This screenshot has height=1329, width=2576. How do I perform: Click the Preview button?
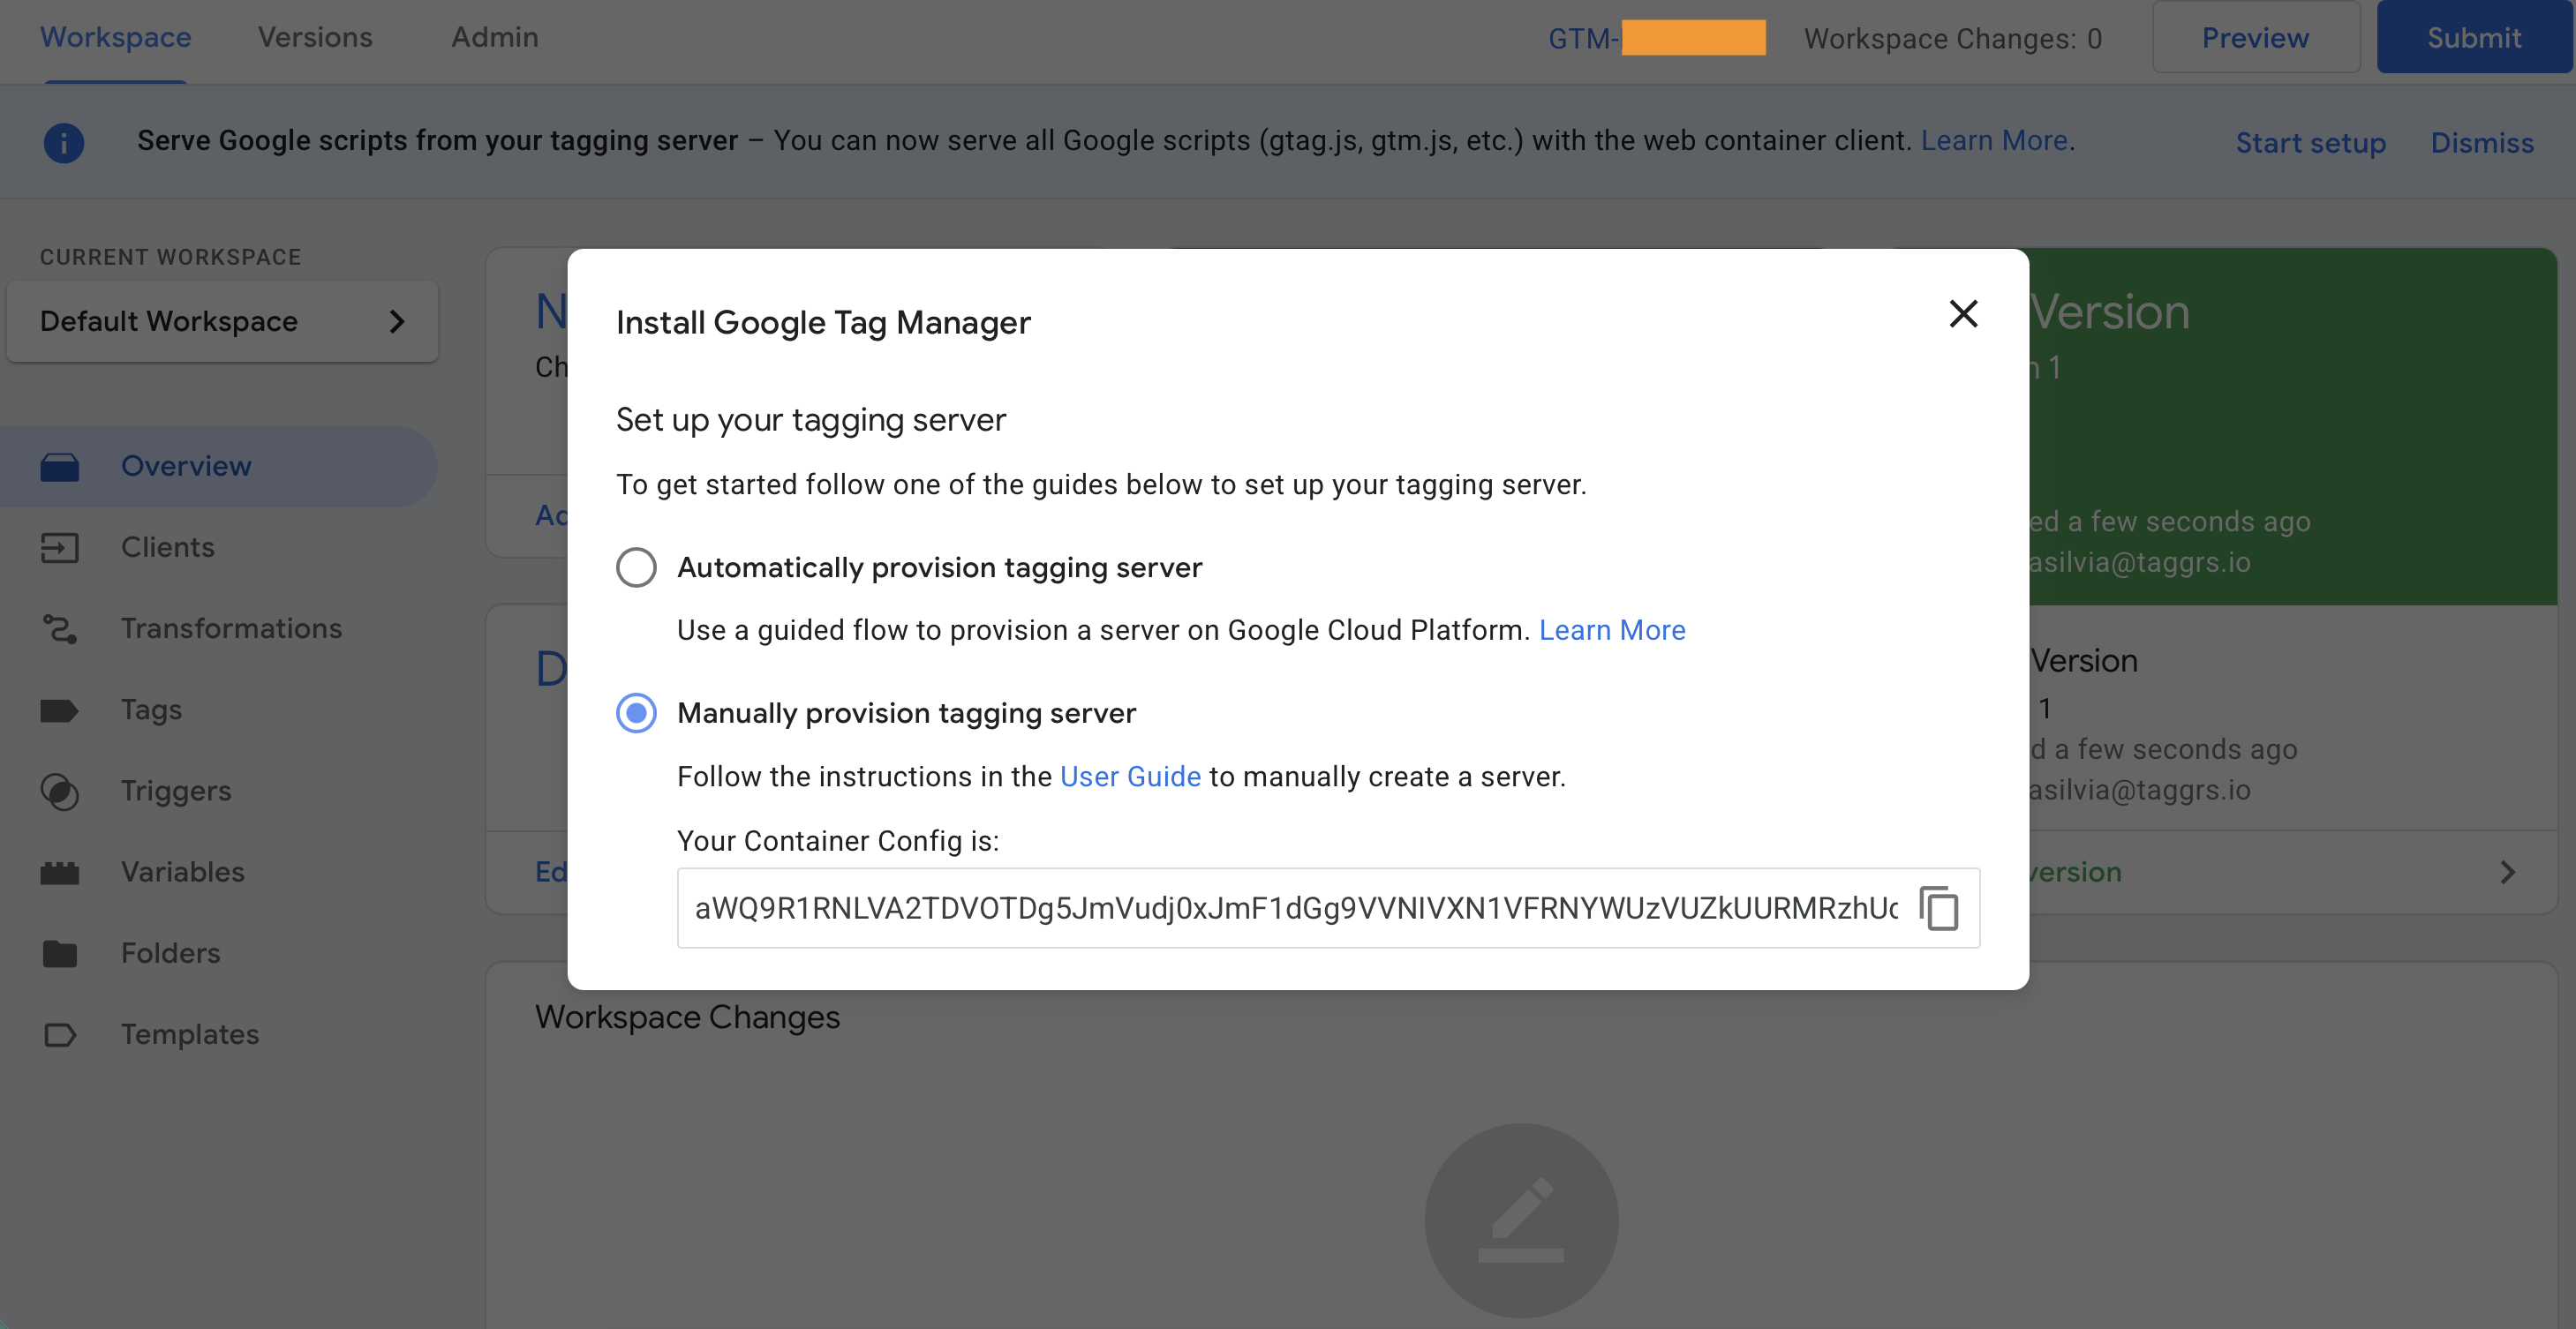point(2255,37)
